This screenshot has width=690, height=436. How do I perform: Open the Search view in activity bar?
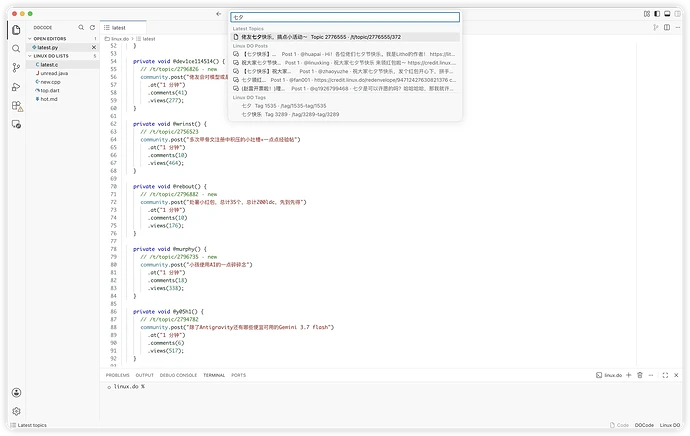coord(16,48)
